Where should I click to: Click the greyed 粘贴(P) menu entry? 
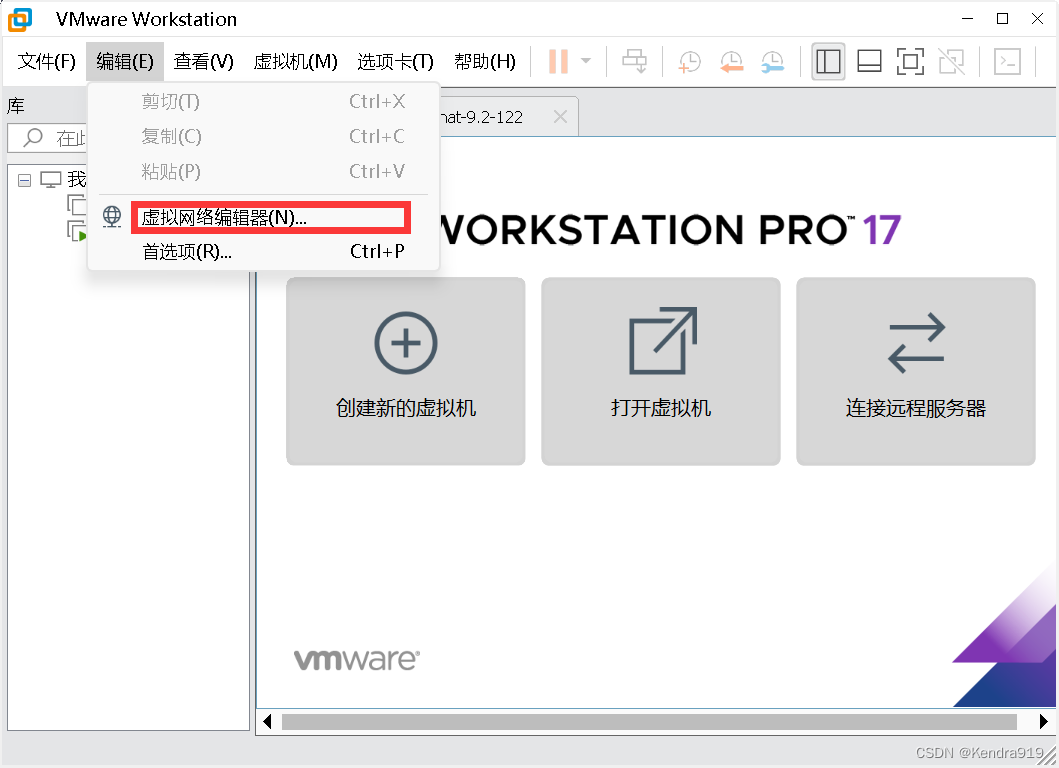[264, 172]
